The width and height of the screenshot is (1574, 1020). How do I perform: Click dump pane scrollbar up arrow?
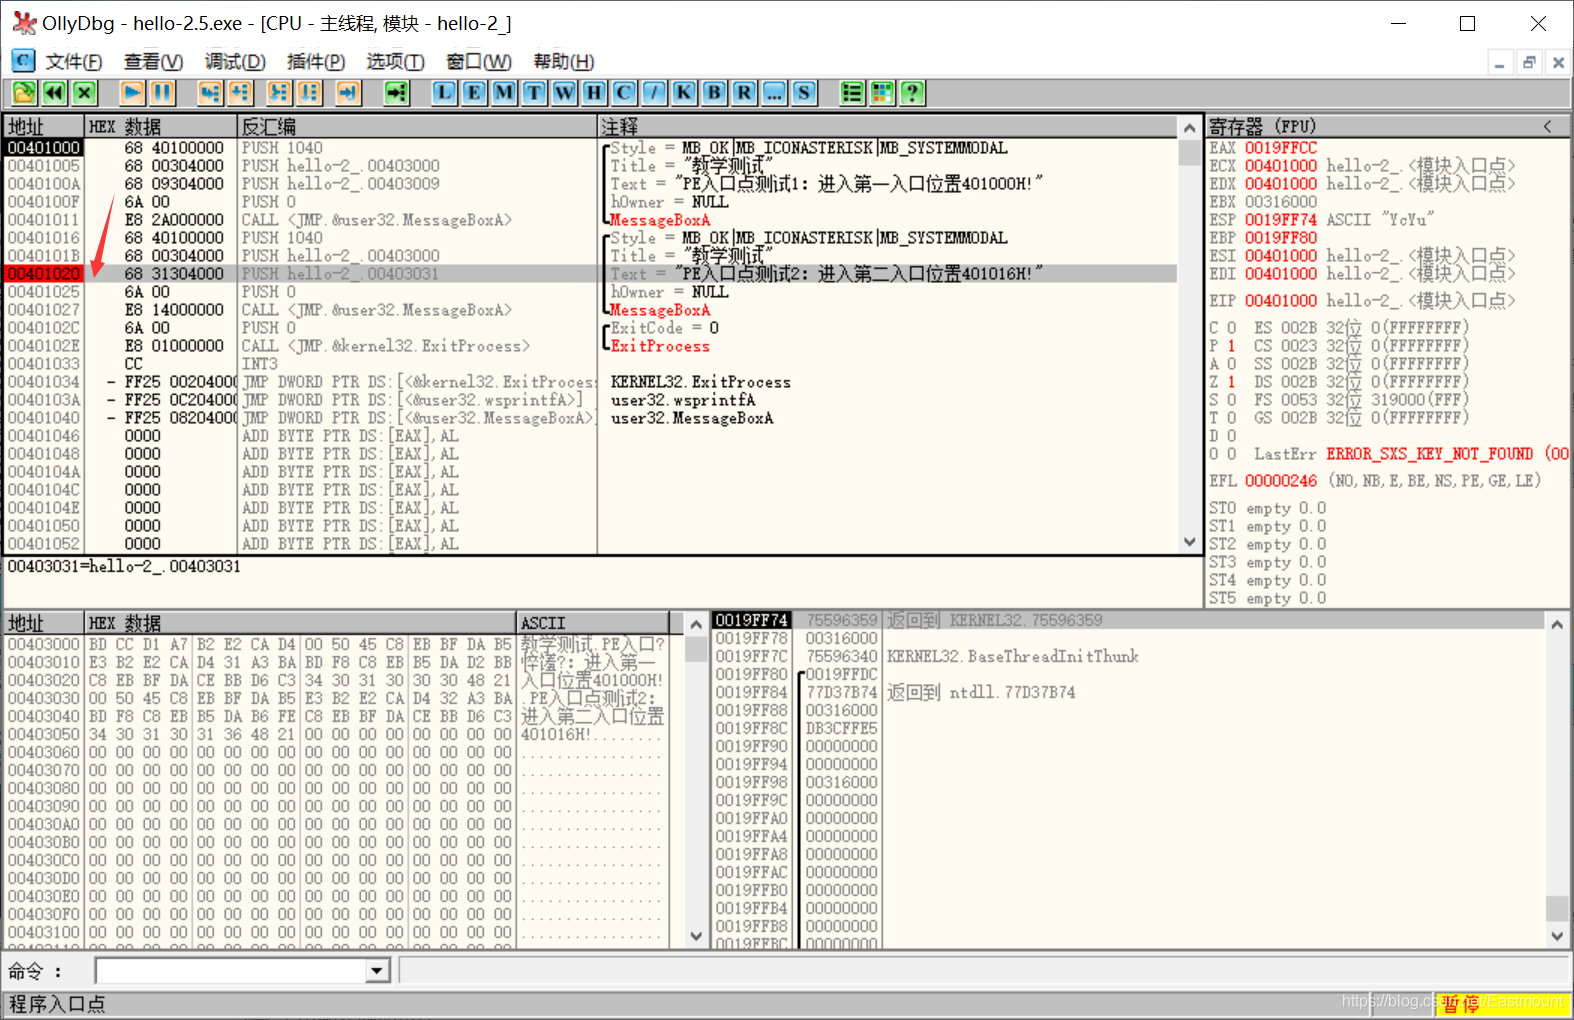click(x=696, y=624)
